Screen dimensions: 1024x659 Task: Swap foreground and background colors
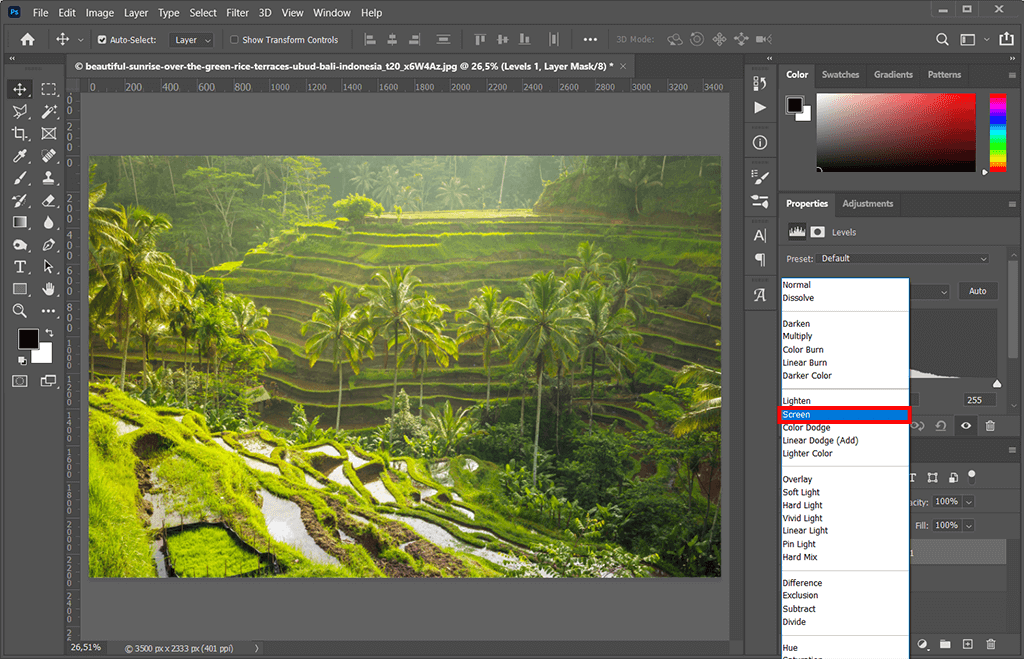tap(50, 333)
